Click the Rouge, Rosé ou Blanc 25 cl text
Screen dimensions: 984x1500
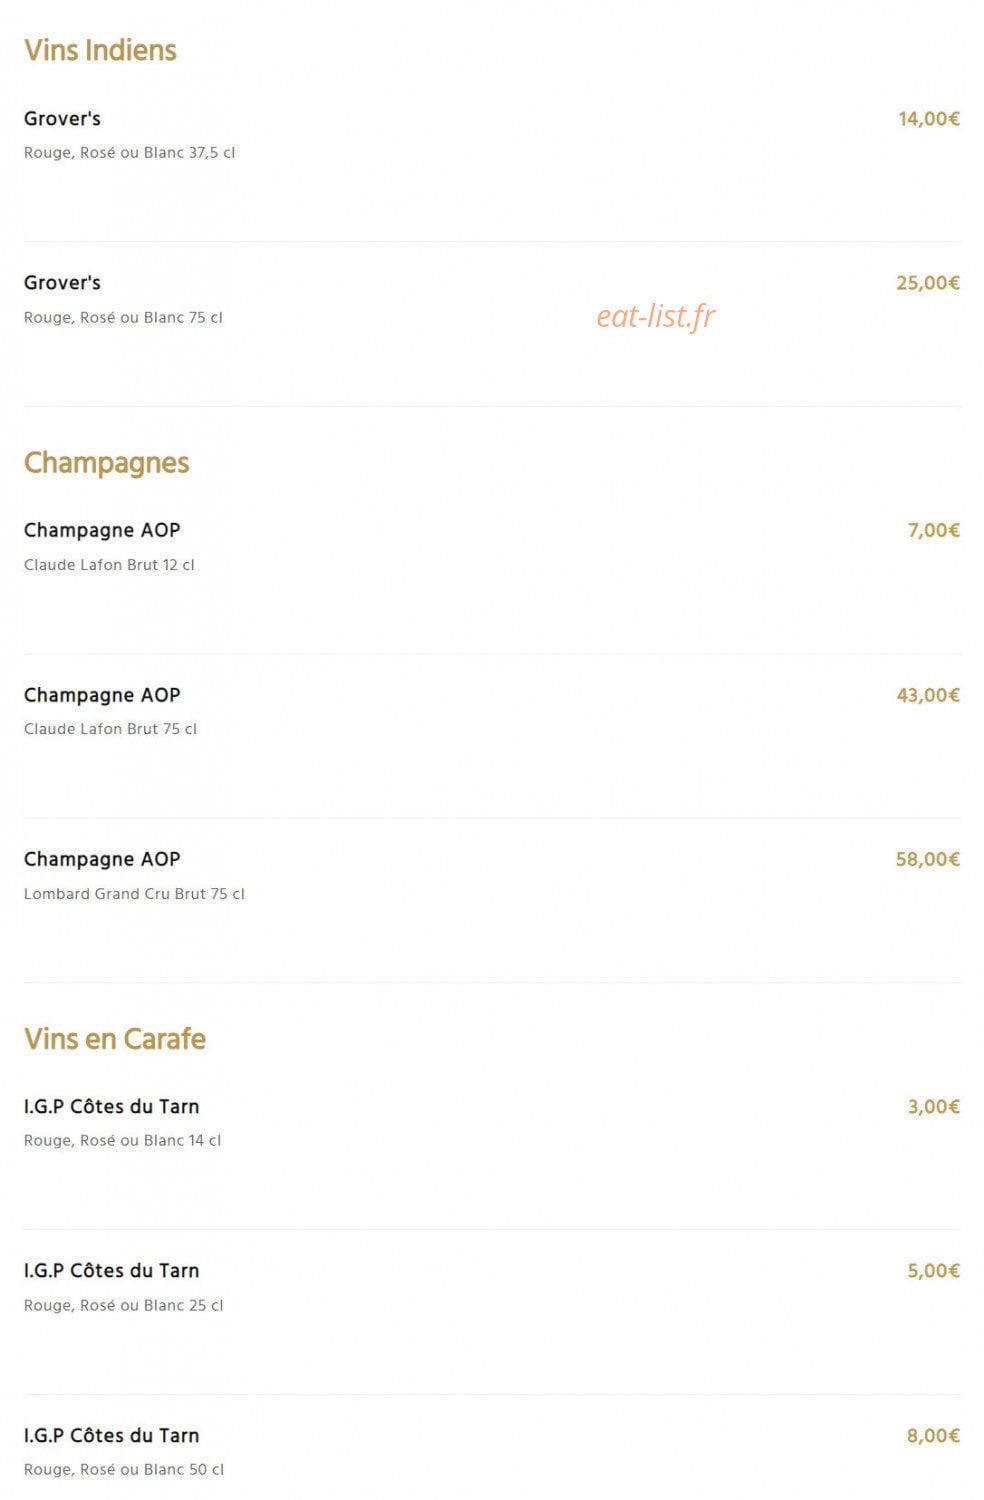(x=124, y=1305)
